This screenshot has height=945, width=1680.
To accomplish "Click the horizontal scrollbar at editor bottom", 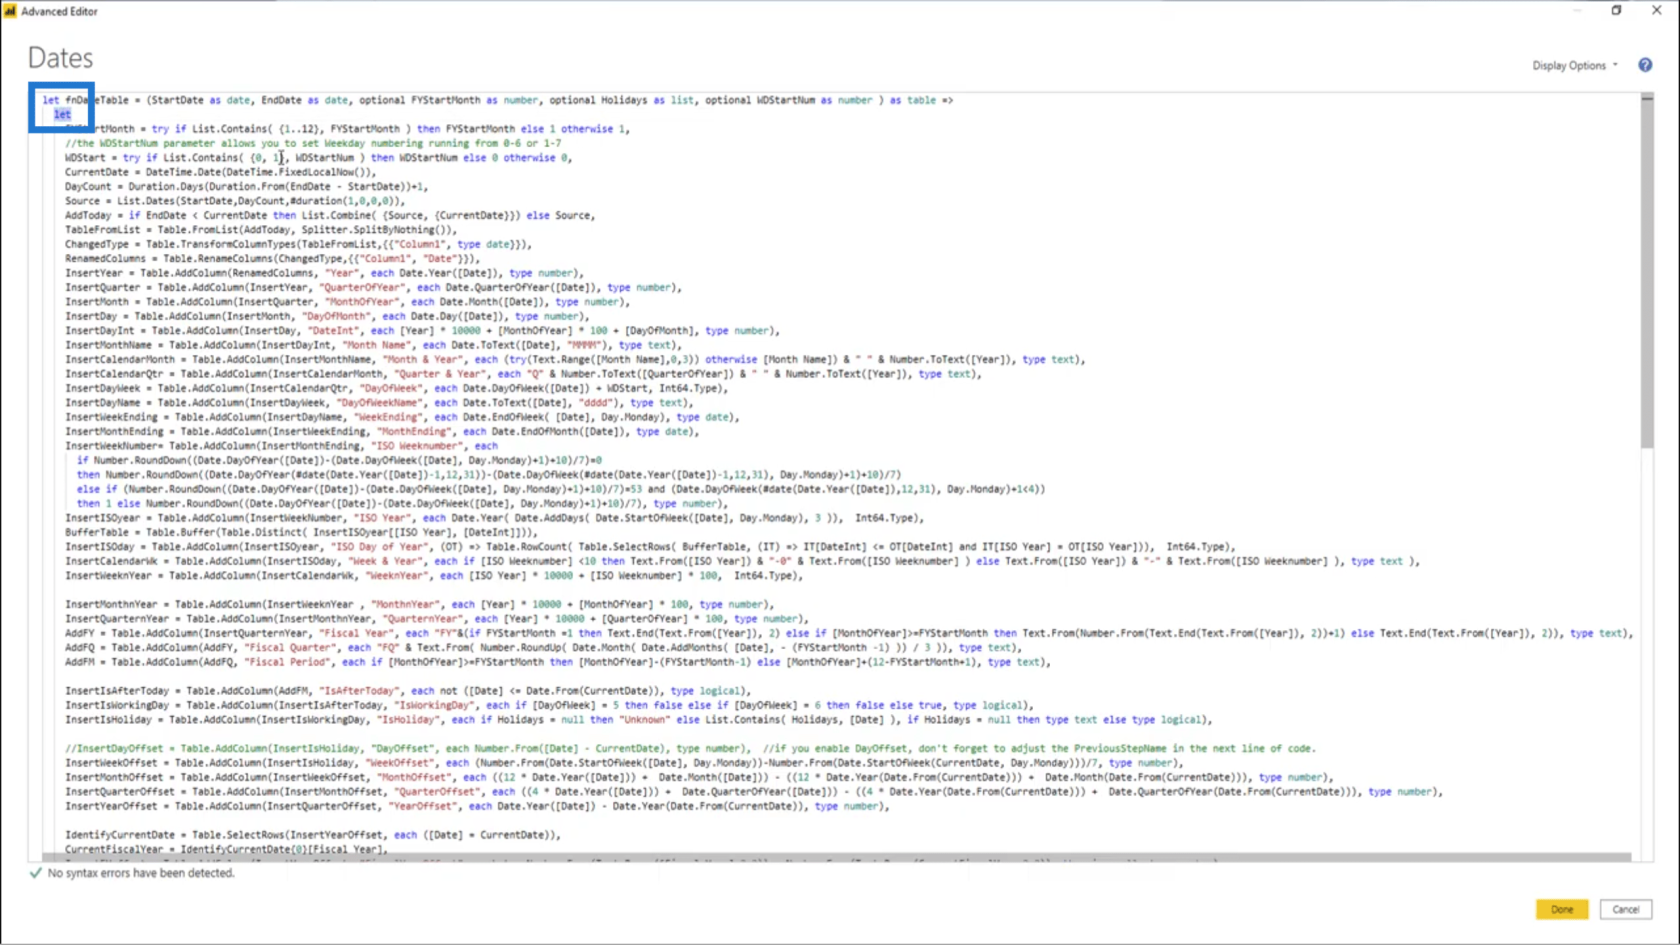I will pyautogui.click(x=836, y=857).
